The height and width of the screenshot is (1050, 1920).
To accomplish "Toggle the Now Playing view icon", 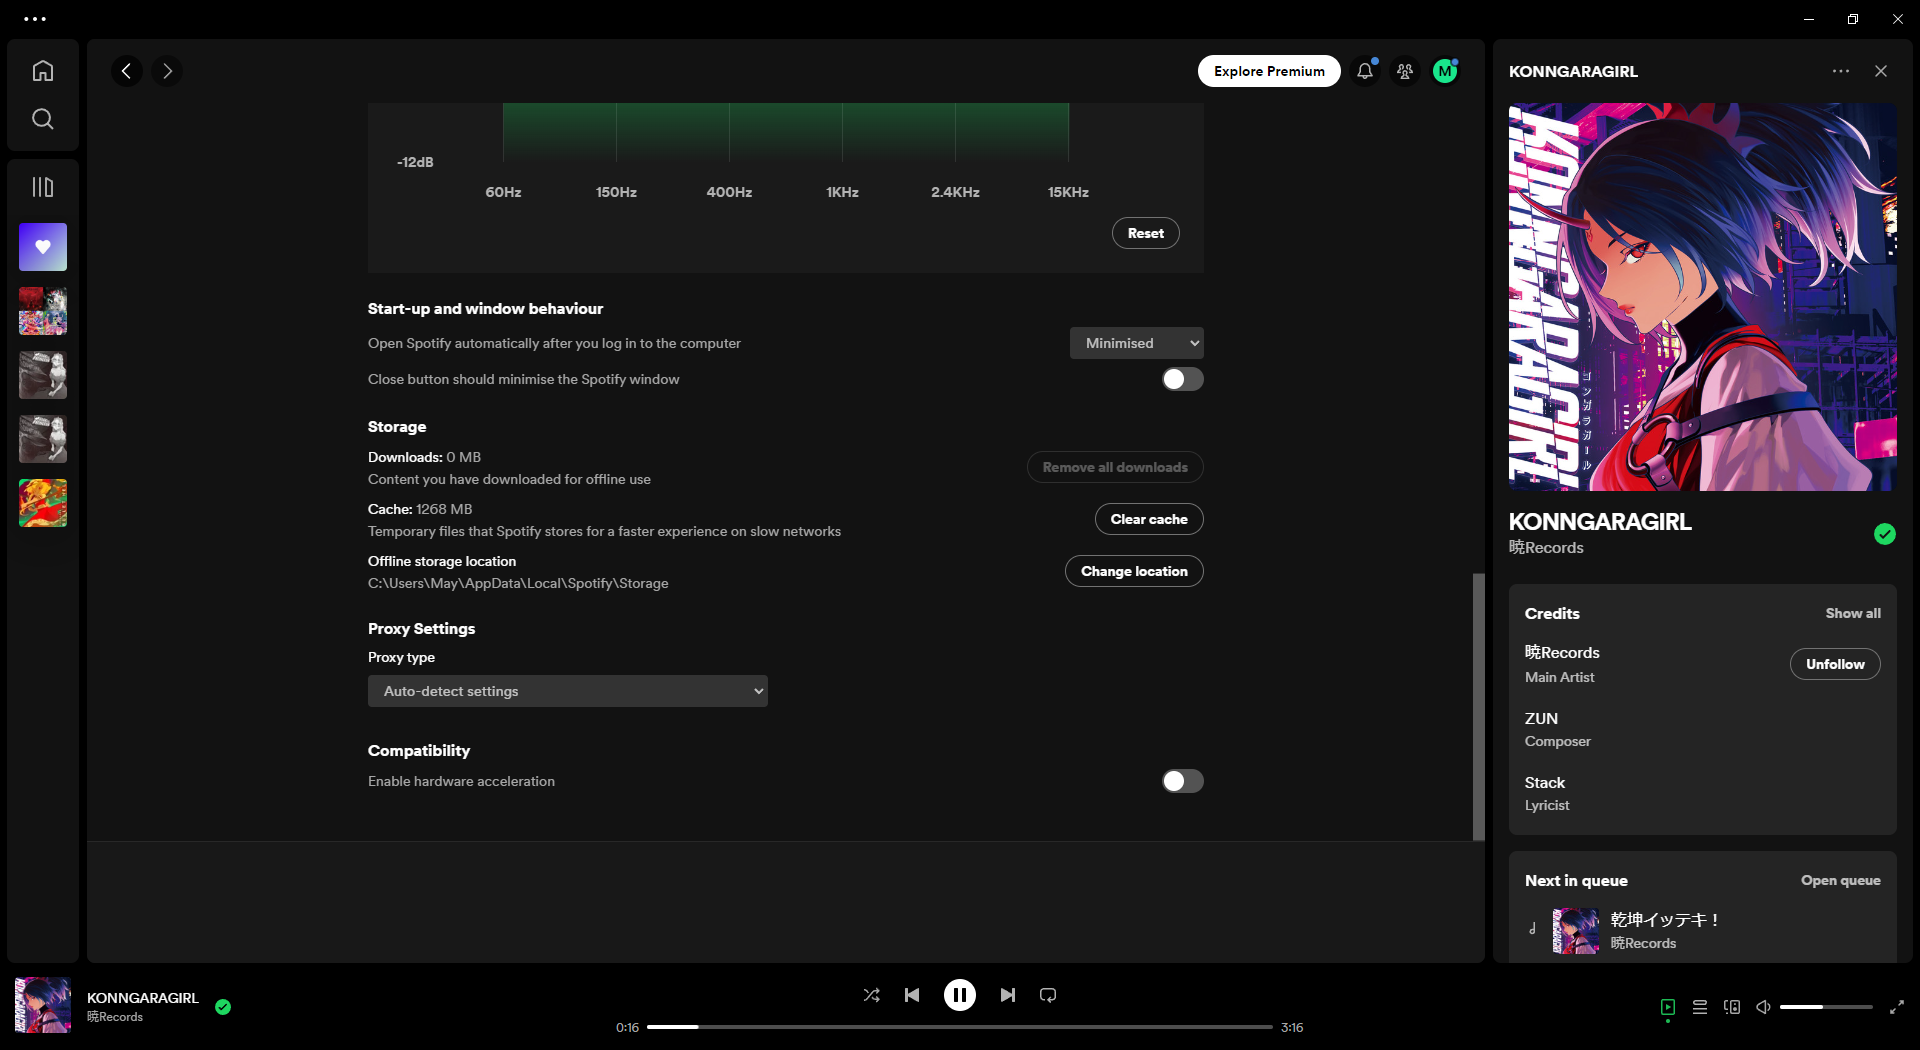I will tap(1668, 1007).
